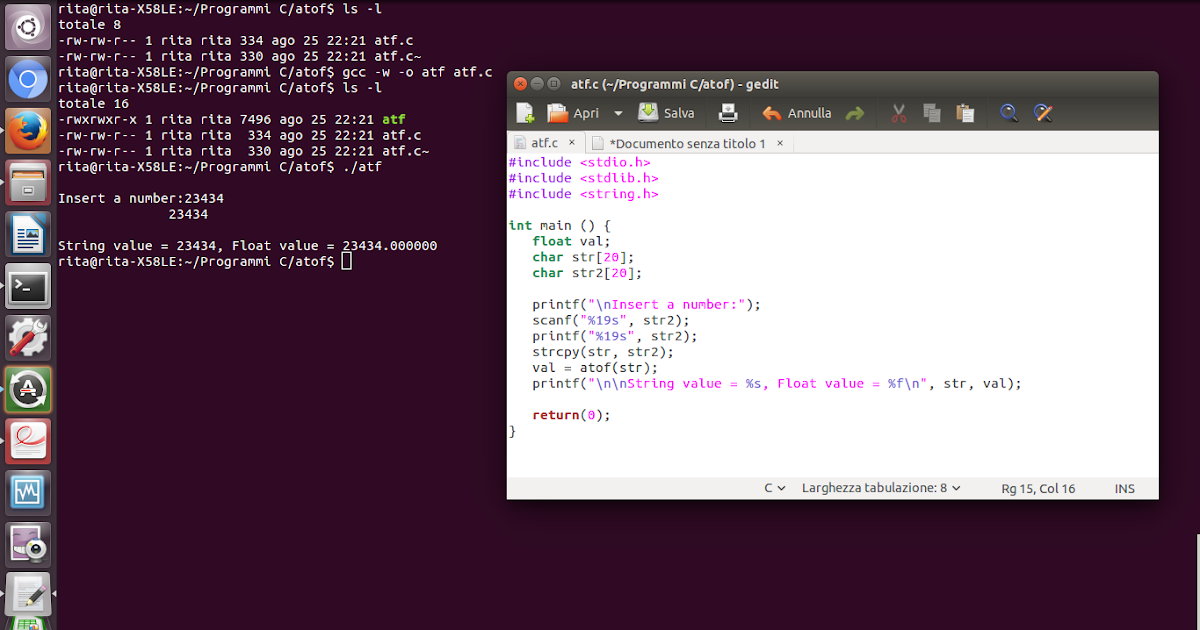Place the cursor in the terminal prompt line

pyautogui.click(x=345, y=261)
